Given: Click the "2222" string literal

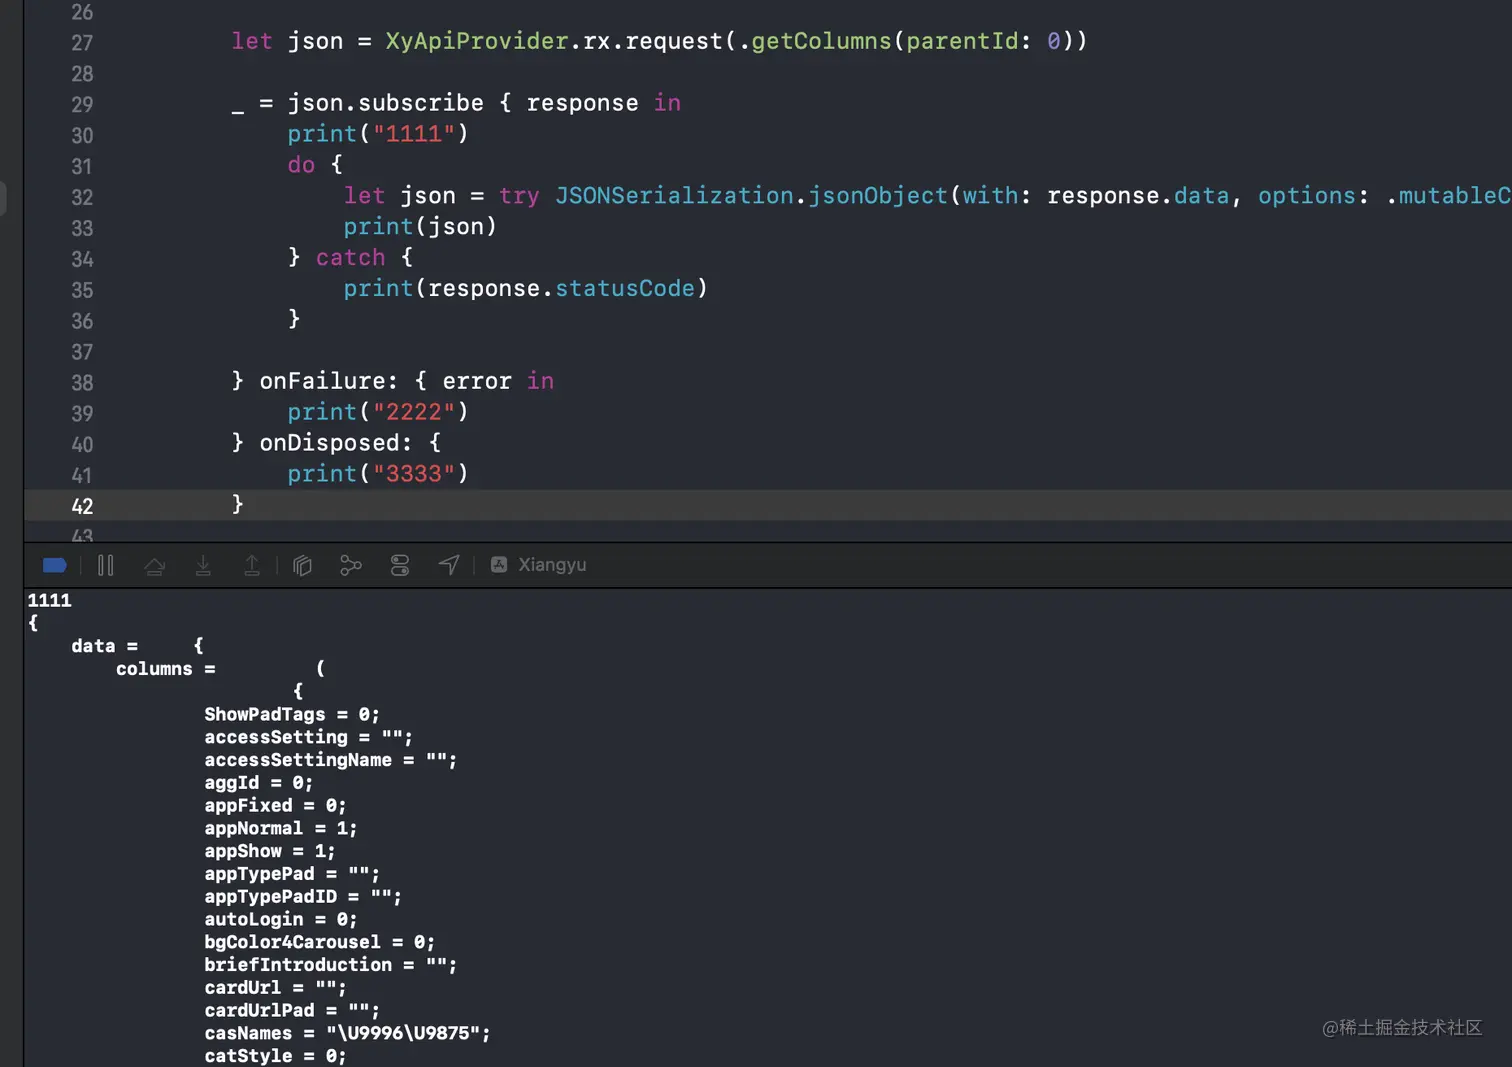Looking at the screenshot, I should pos(414,412).
